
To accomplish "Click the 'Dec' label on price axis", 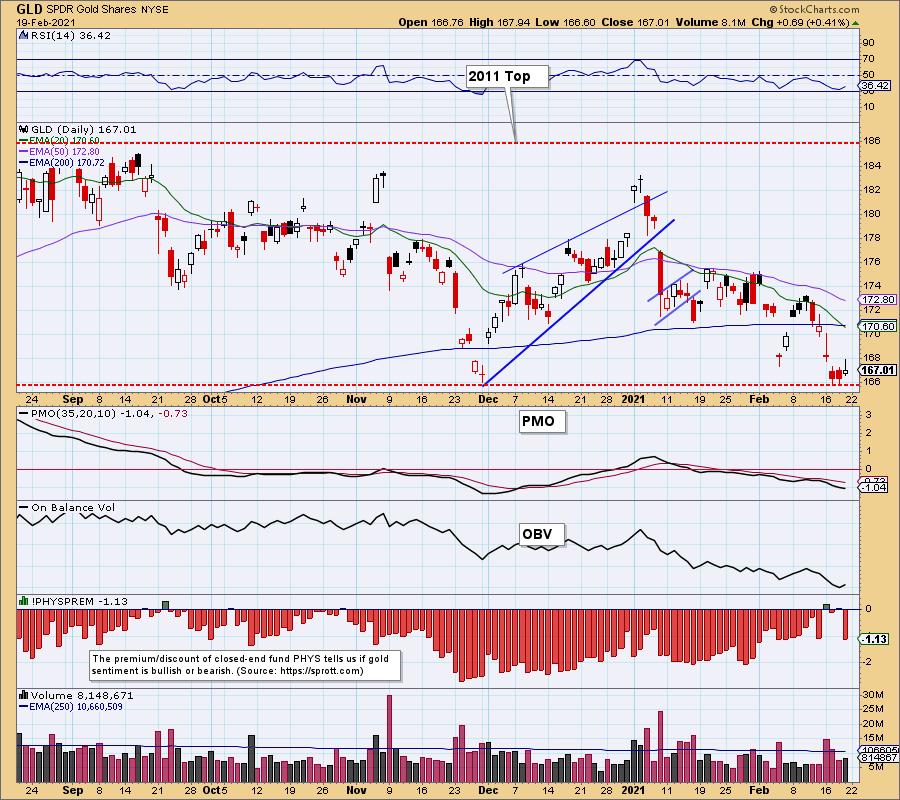I will (488, 399).
